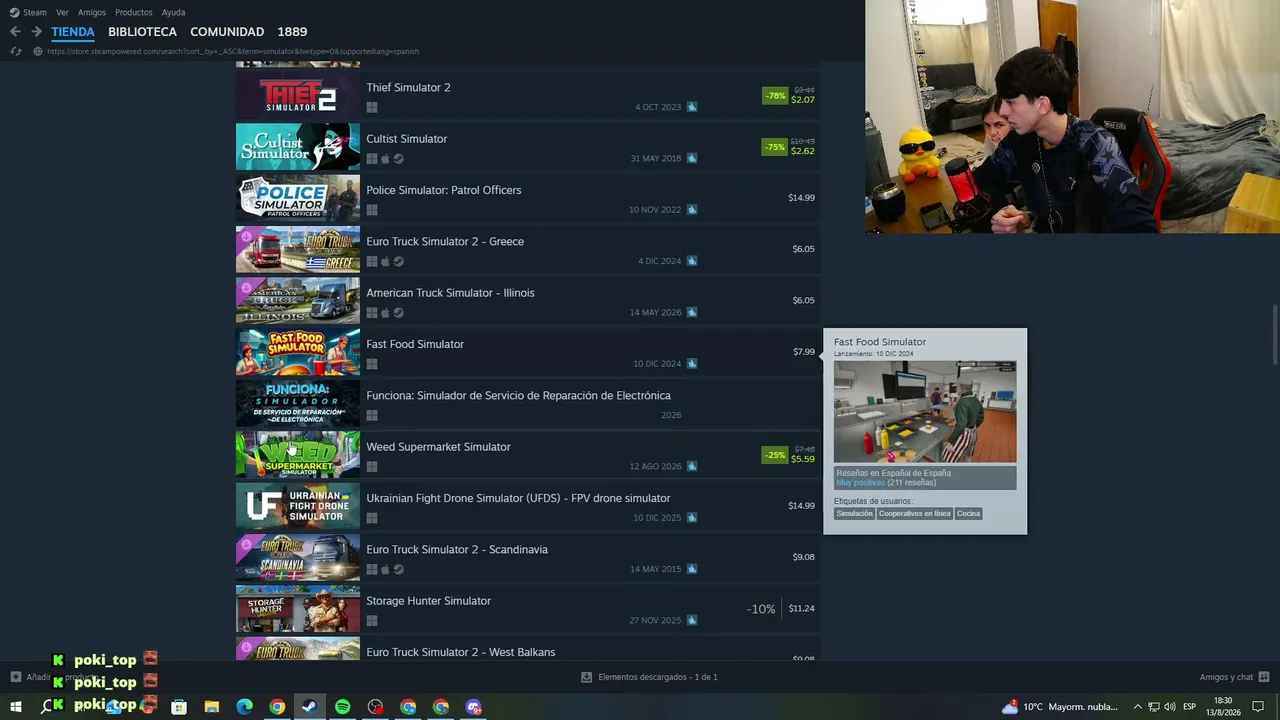The width and height of the screenshot is (1280, 720).
Task: Open downloads status Elementos descargados
Action: coord(650,677)
